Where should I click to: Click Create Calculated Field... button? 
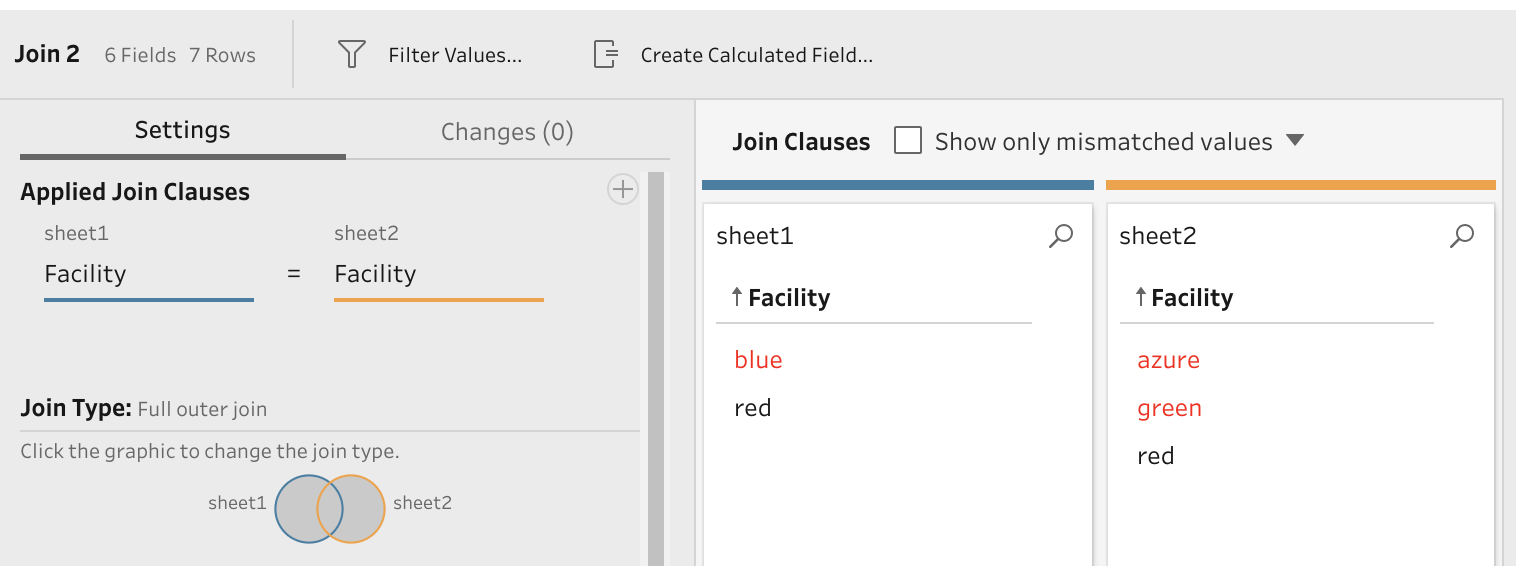point(756,55)
